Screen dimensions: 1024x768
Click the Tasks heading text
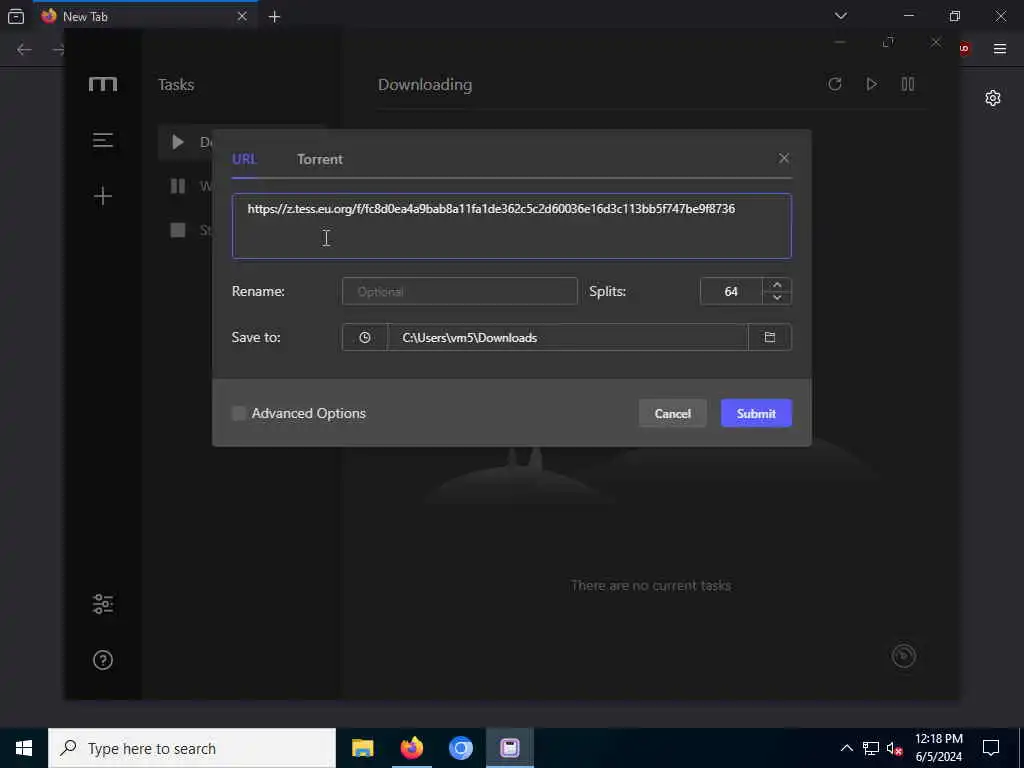coord(176,85)
